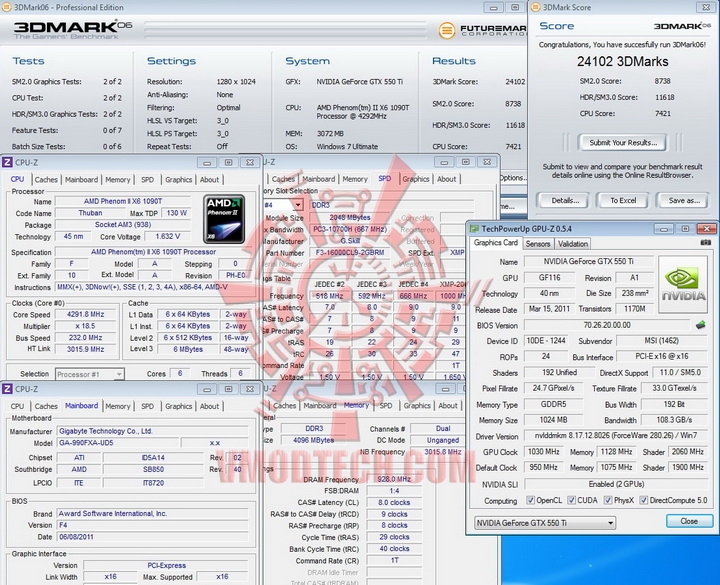Select the SPD tab in CPU-Z DRAM timings window
Image resolution: width=720 pixels, height=585 pixels.
click(x=386, y=406)
